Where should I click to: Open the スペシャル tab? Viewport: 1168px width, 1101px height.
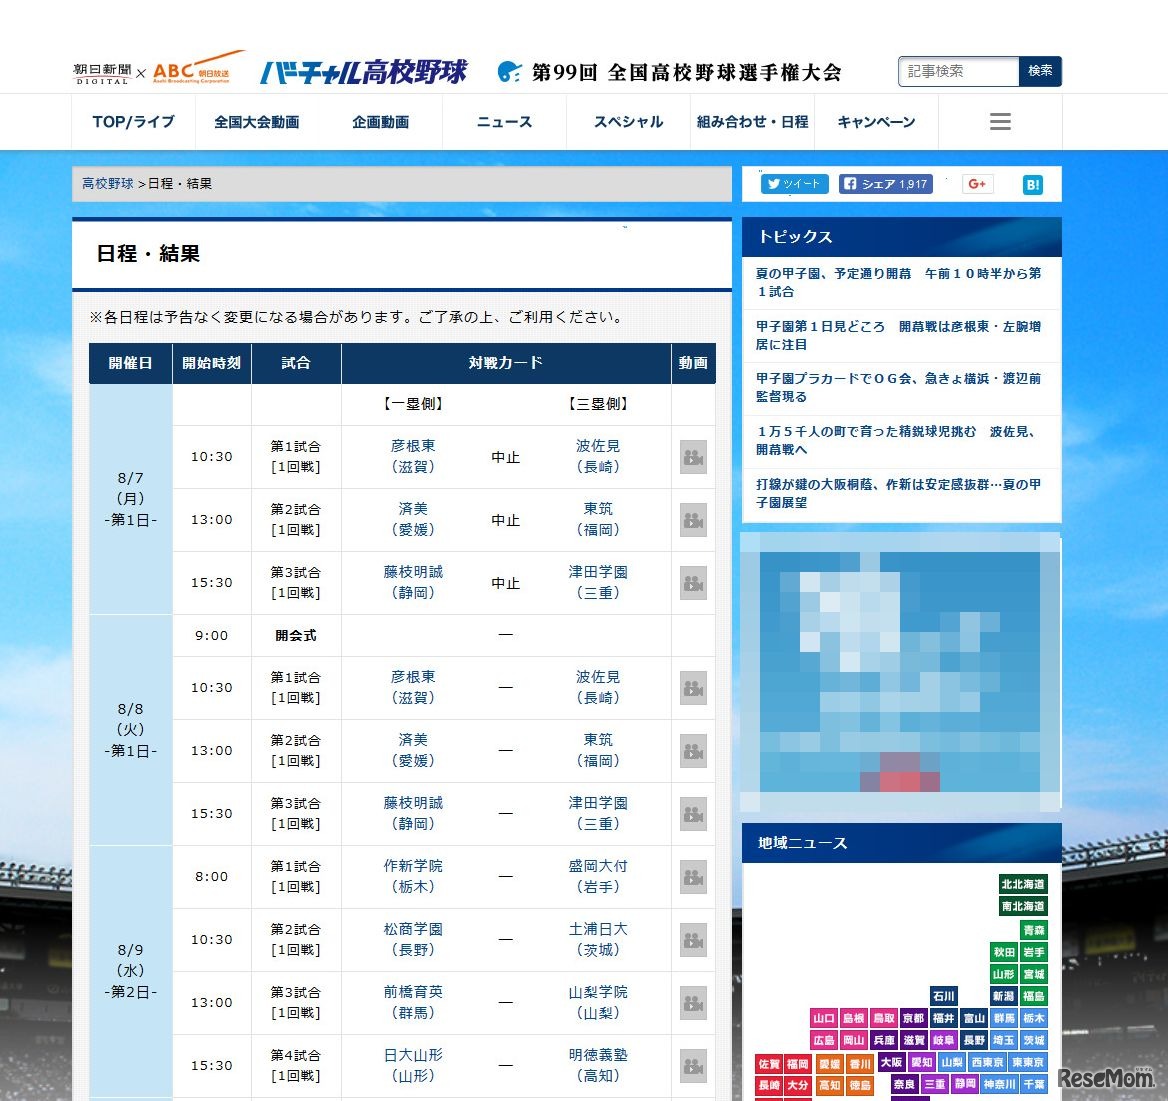pyautogui.click(x=628, y=122)
